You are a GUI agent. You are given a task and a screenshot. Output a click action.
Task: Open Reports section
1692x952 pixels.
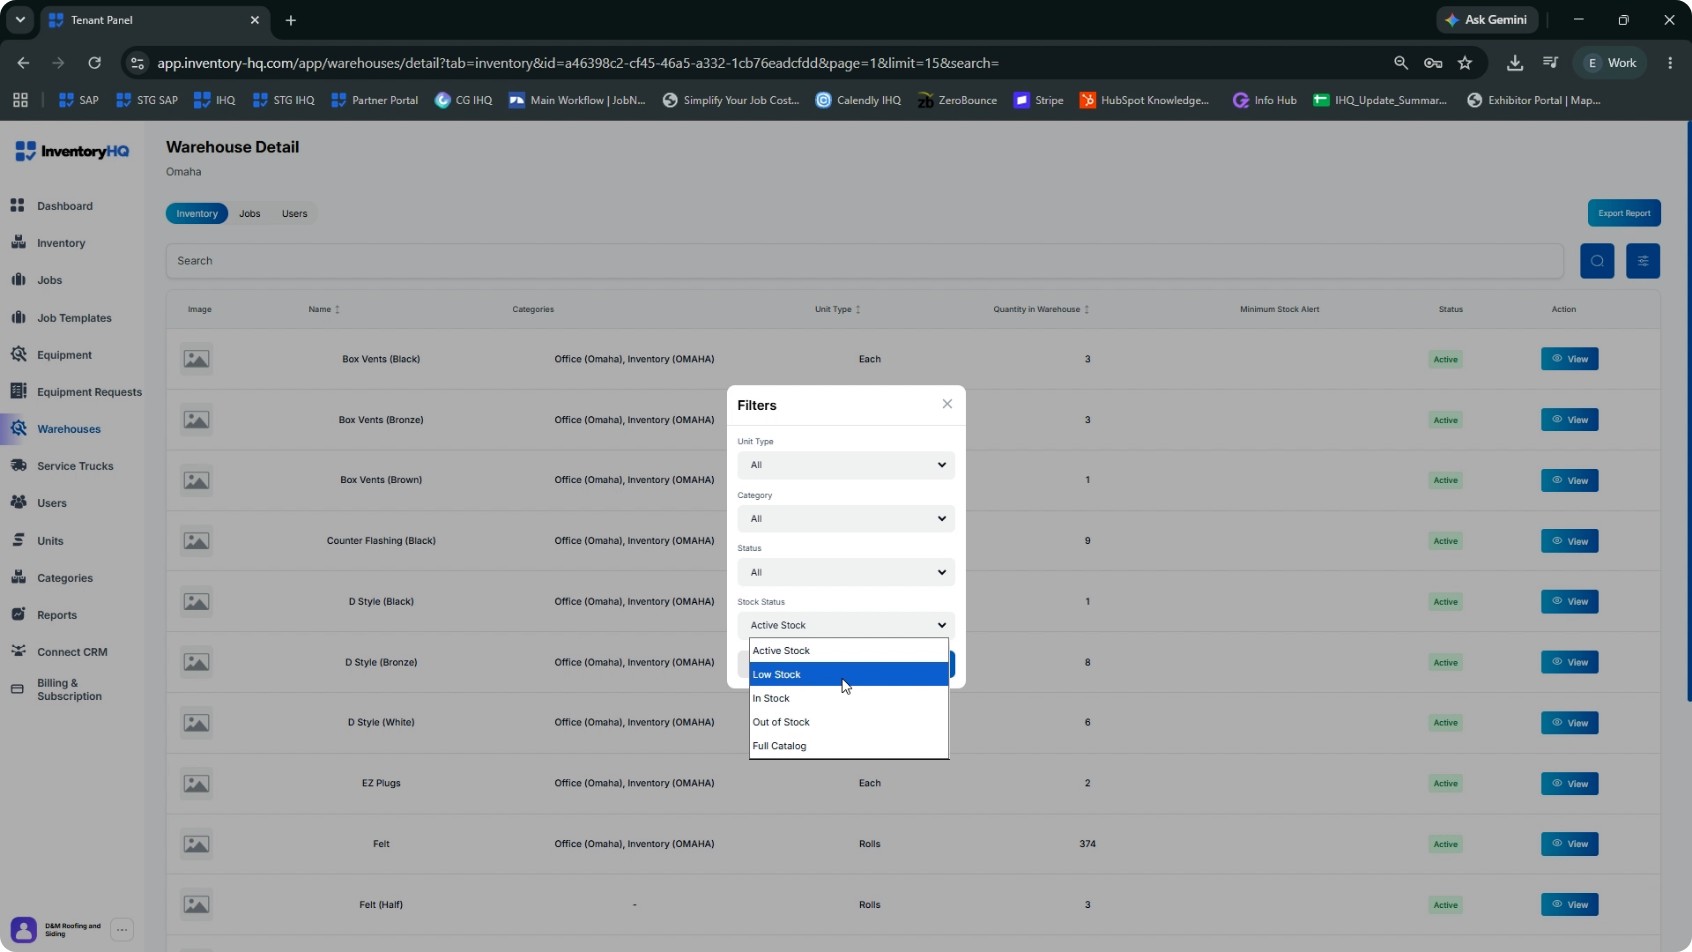[56, 615]
